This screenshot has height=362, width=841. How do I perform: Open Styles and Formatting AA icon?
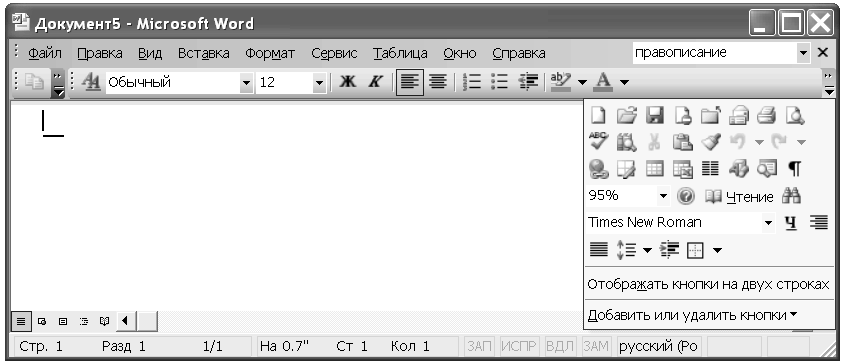(92, 82)
